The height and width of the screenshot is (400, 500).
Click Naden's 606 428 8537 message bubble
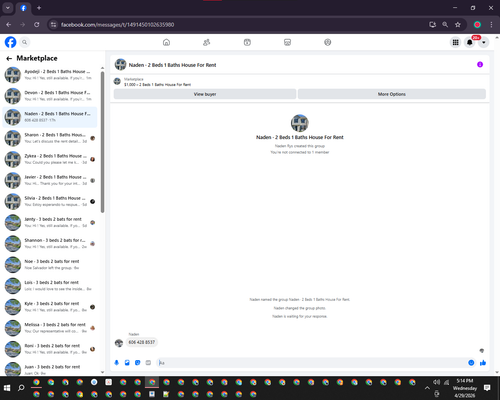(142, 342)
